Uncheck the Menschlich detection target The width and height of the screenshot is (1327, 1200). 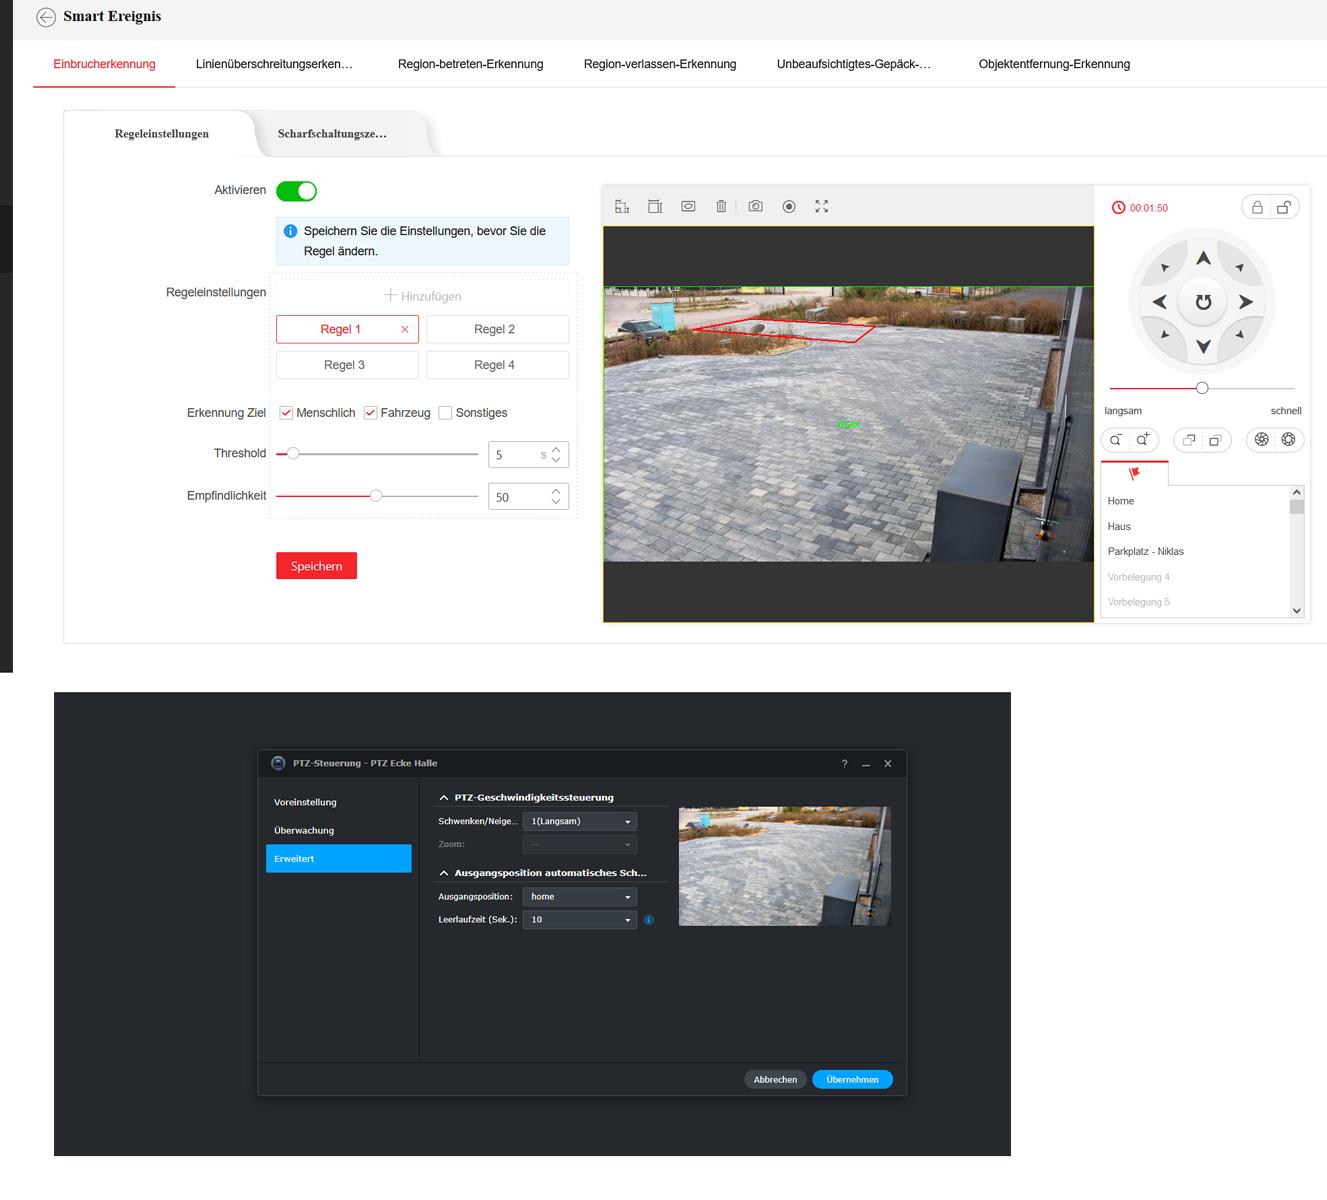coord(286,413)
